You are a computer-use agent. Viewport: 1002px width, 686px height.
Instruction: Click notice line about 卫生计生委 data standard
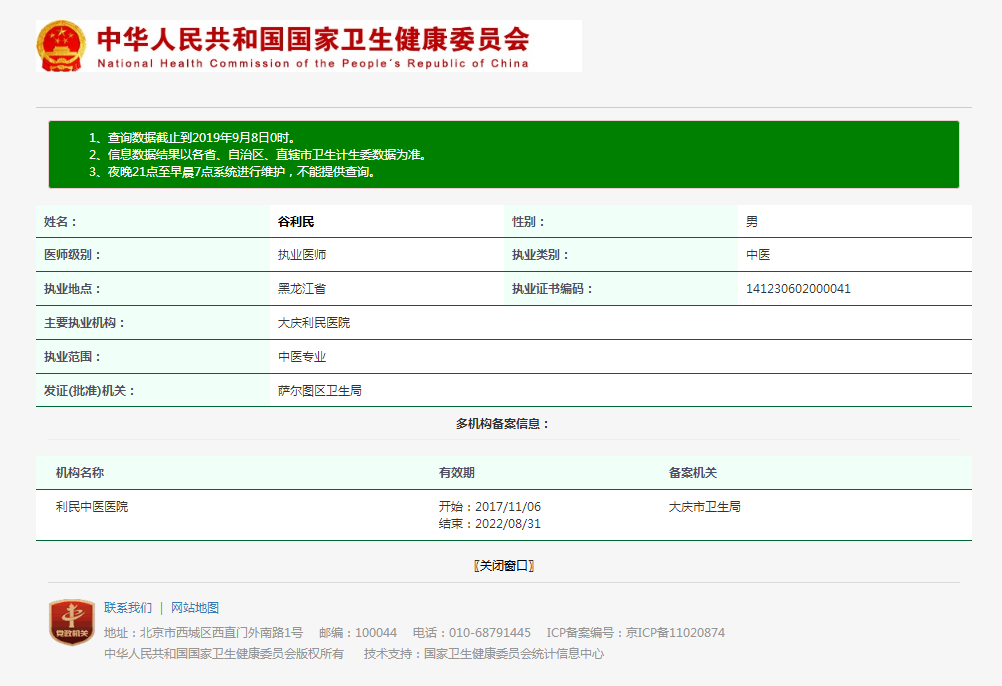(258, 155)
